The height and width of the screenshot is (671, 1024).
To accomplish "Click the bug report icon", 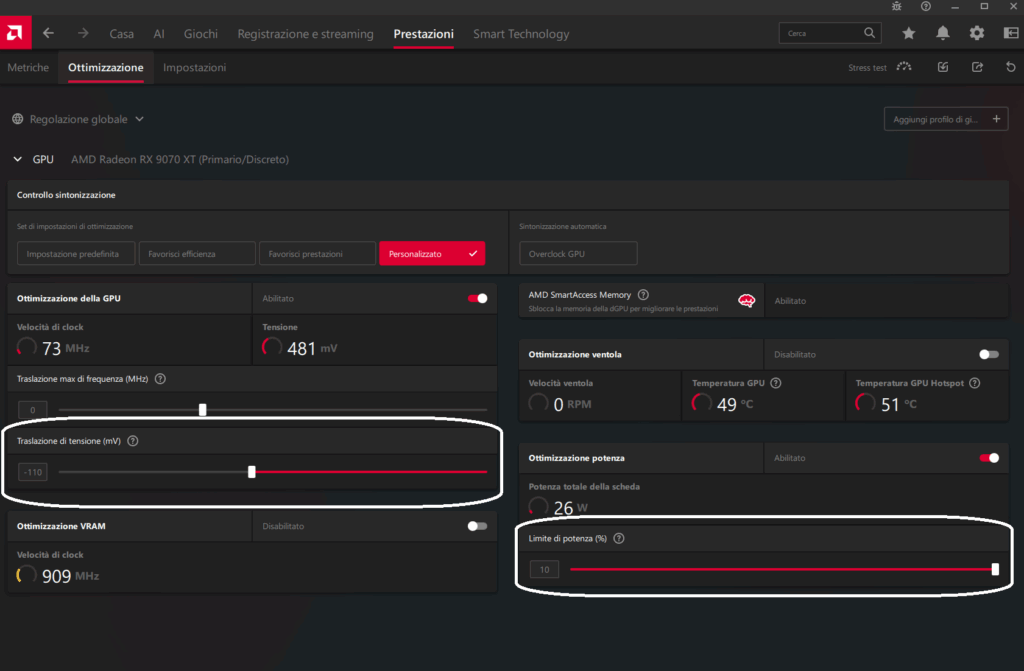I will (x=897, y=7).
